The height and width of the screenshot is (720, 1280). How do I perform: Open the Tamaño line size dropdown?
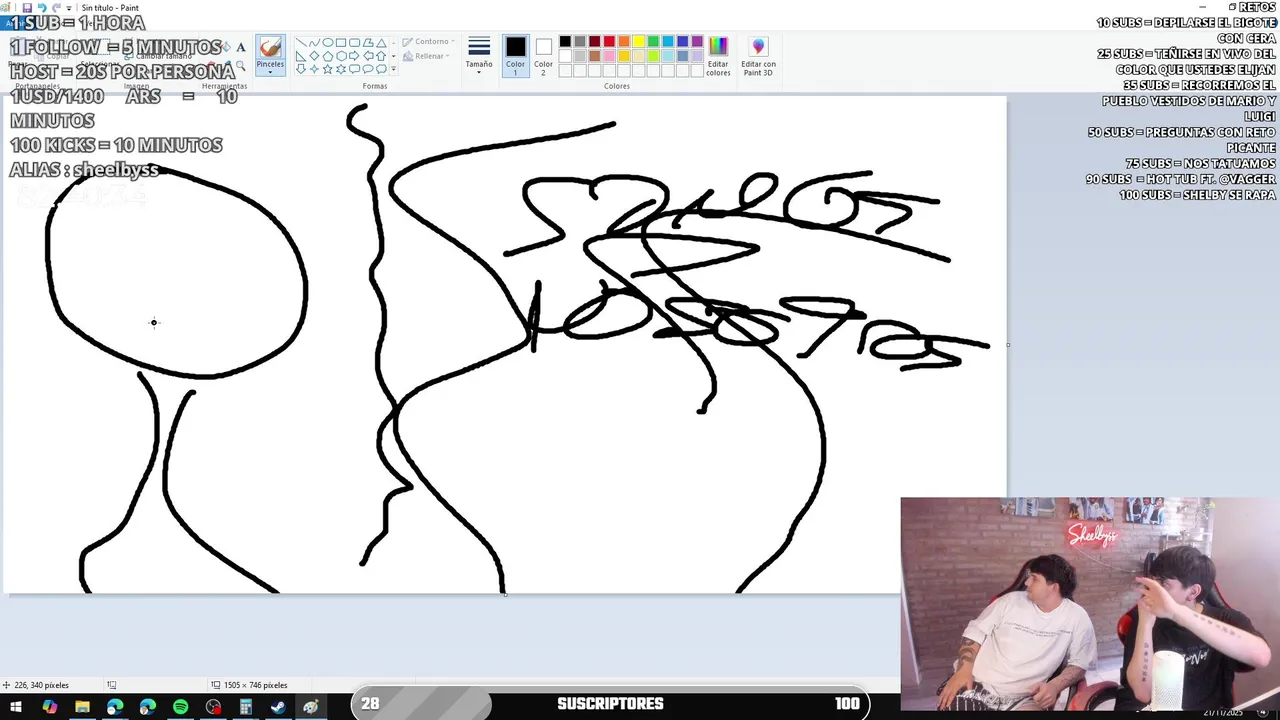tap(479, 56)
